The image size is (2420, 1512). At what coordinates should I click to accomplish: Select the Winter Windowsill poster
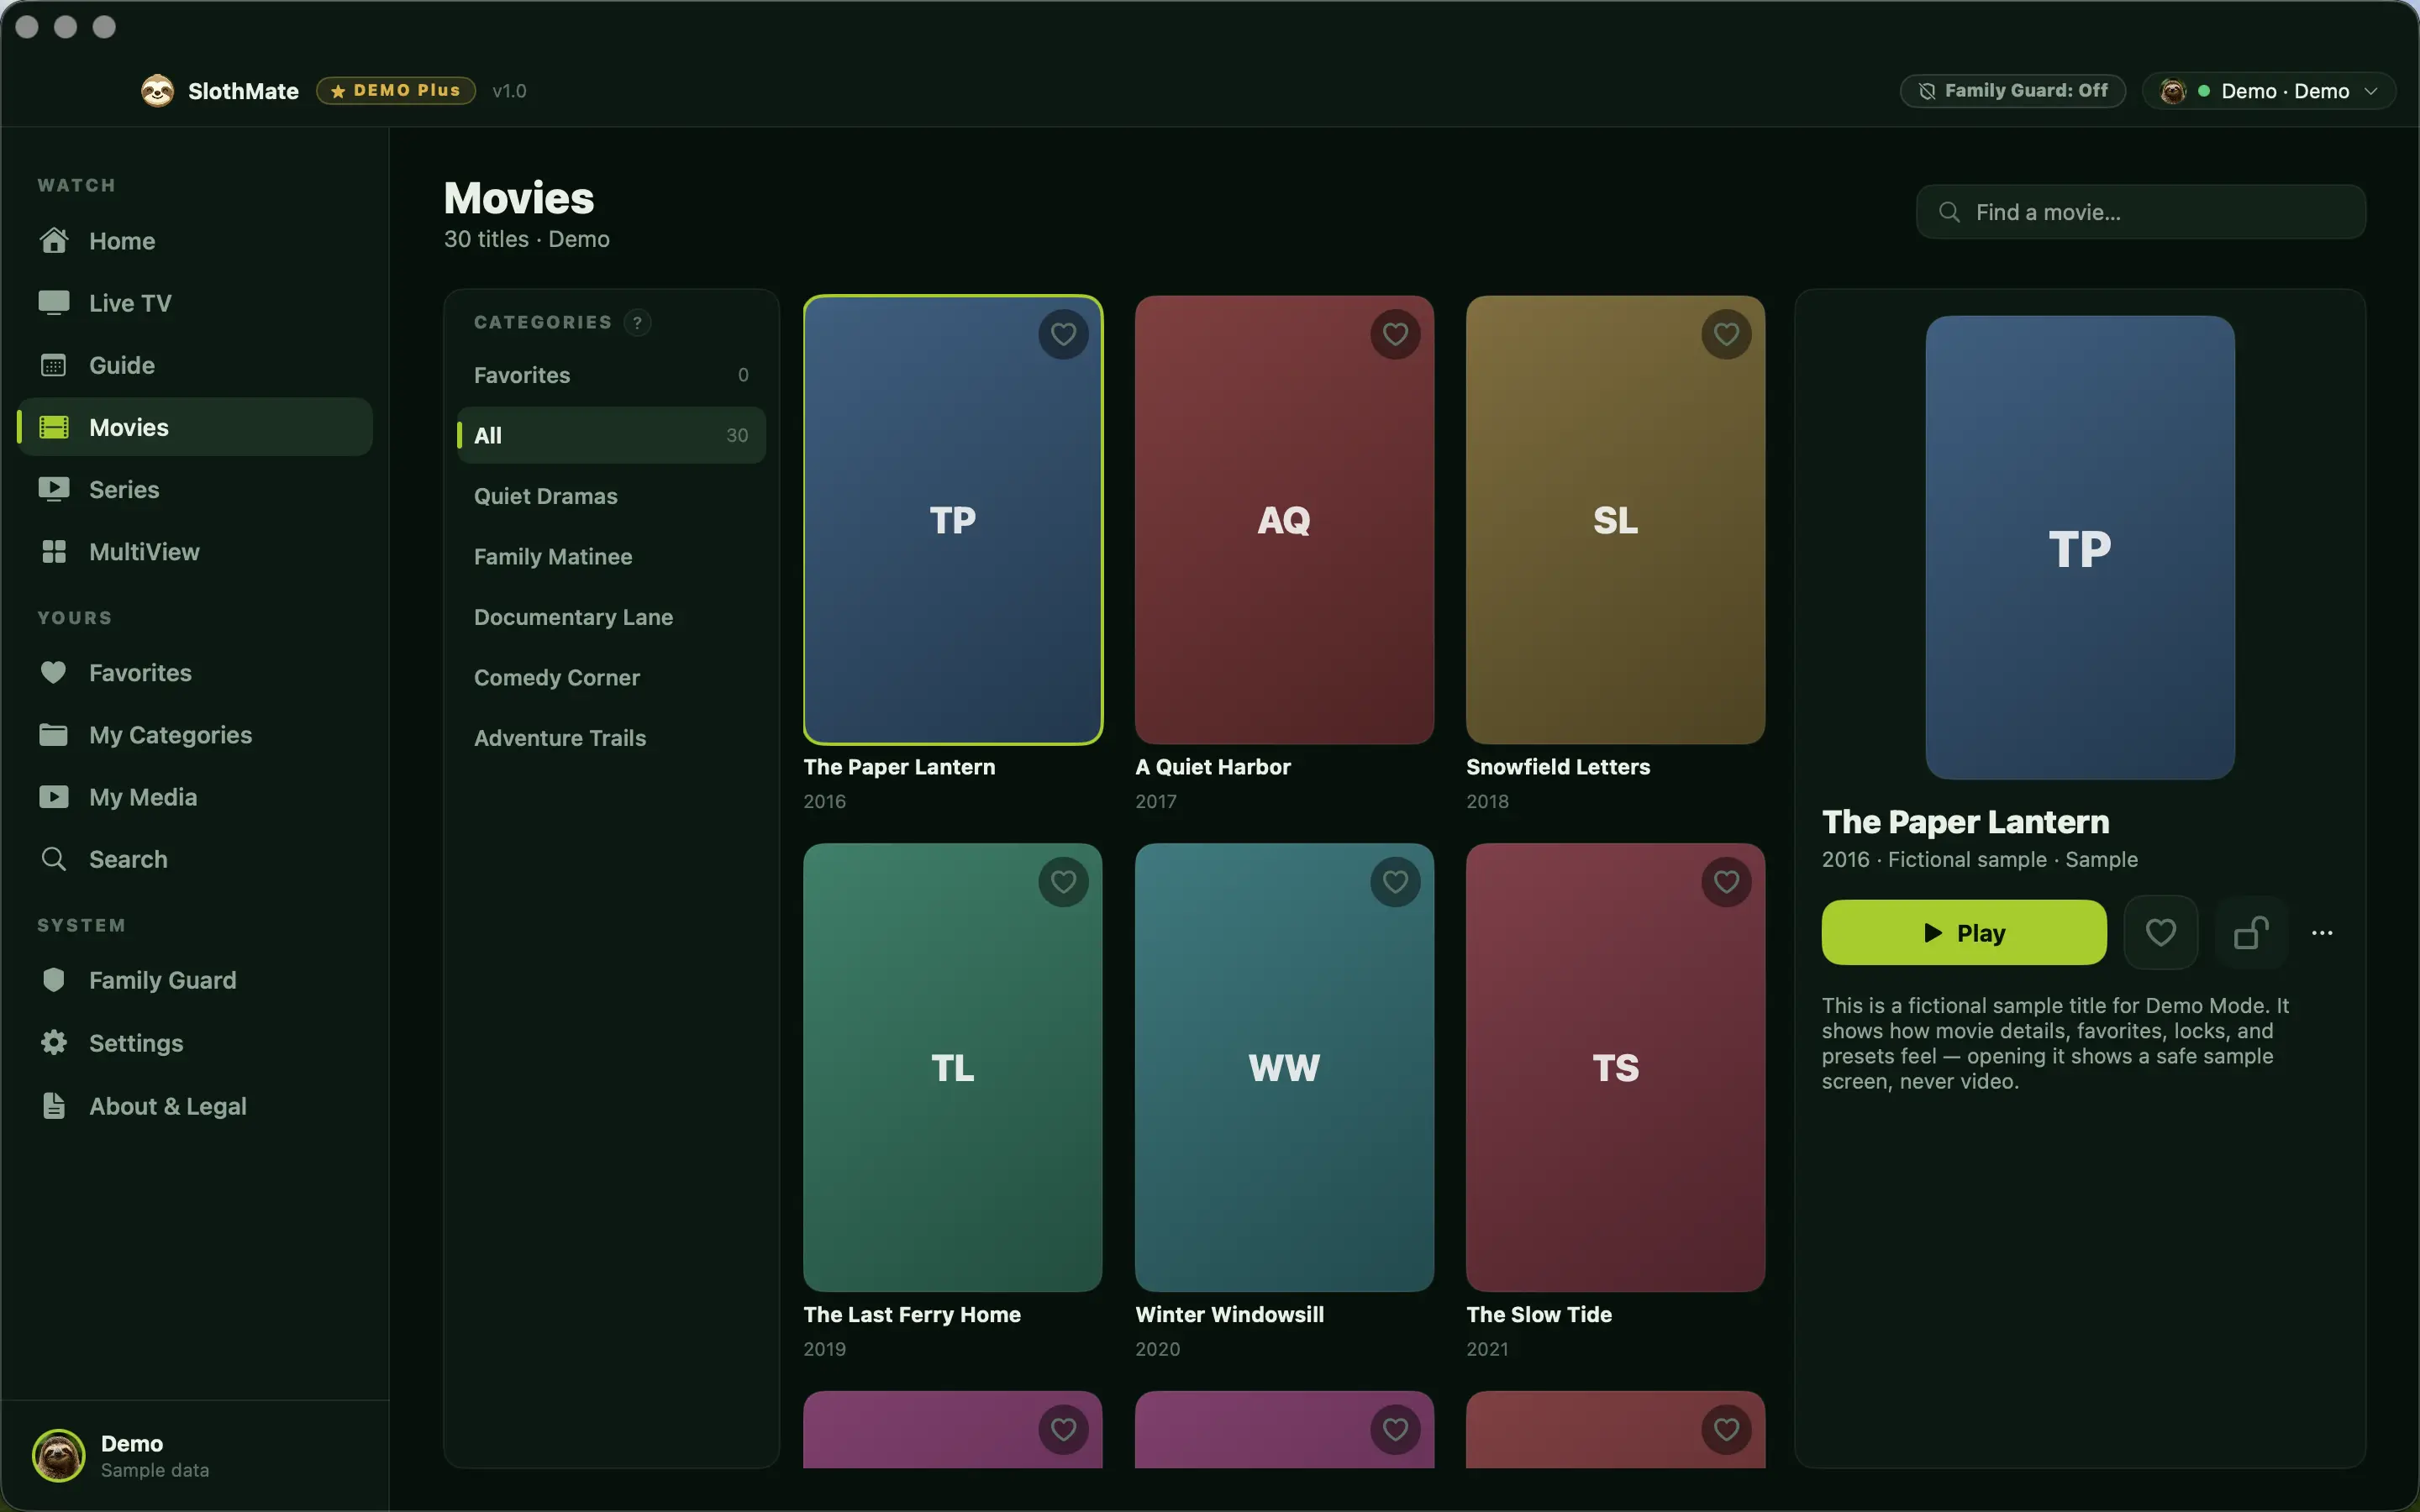(1284, 1067)
